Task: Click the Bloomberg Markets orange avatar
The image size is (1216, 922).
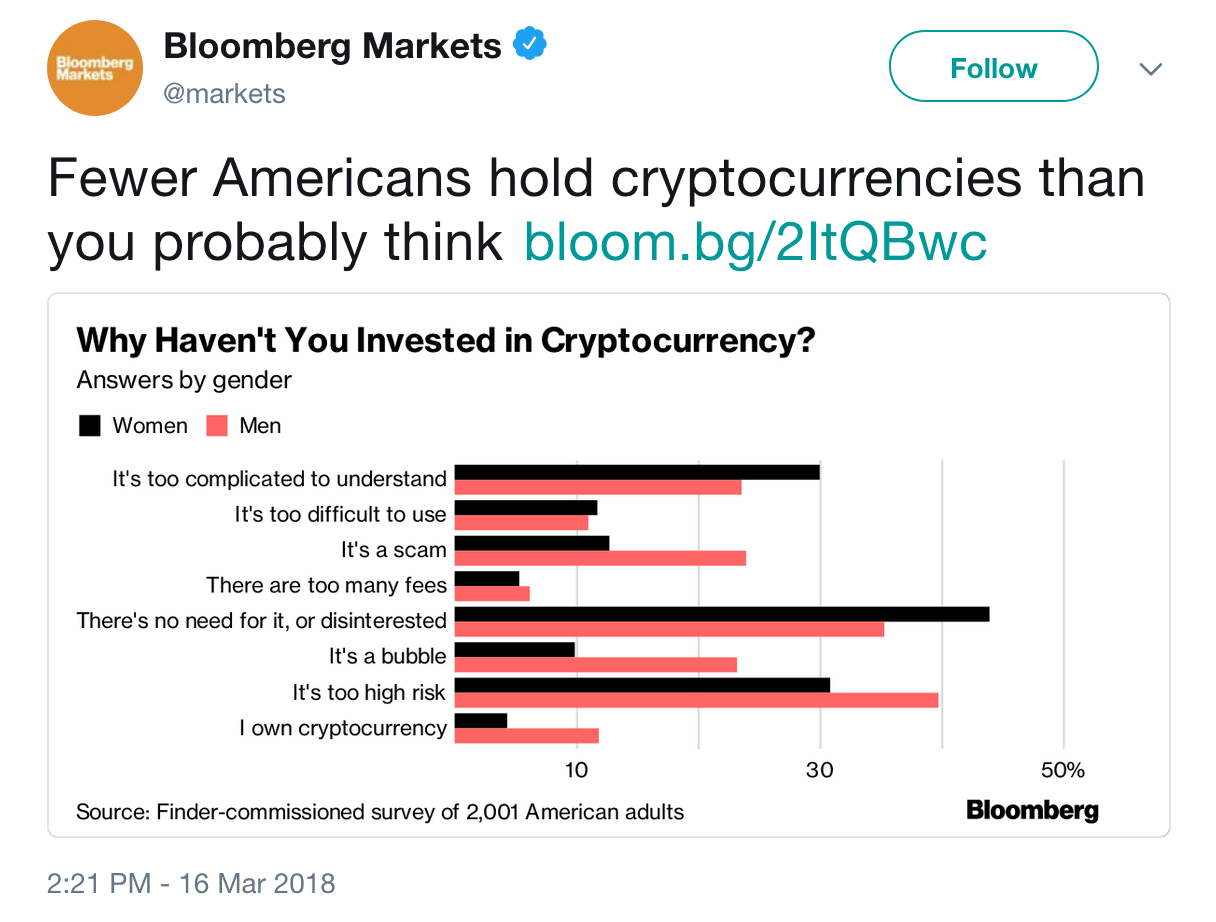Action: [x=95, y=69]
